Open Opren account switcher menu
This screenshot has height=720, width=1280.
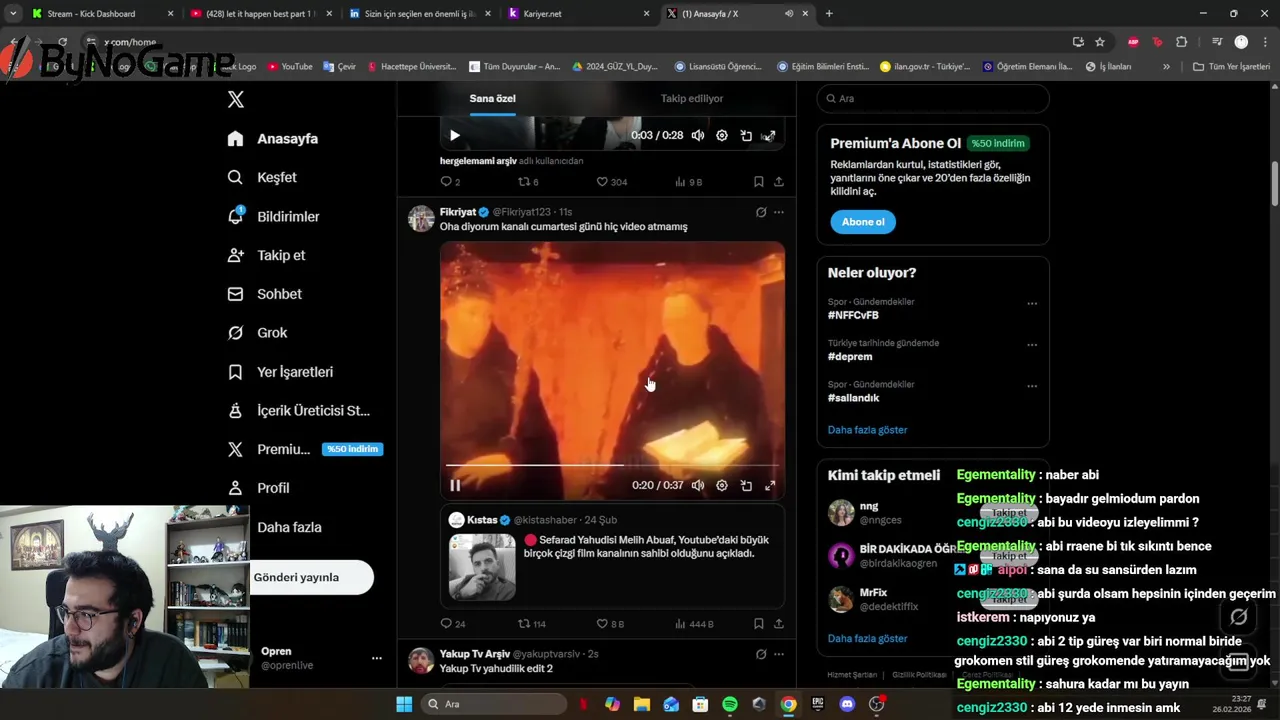pyautogui.click(x=376, y=658)
